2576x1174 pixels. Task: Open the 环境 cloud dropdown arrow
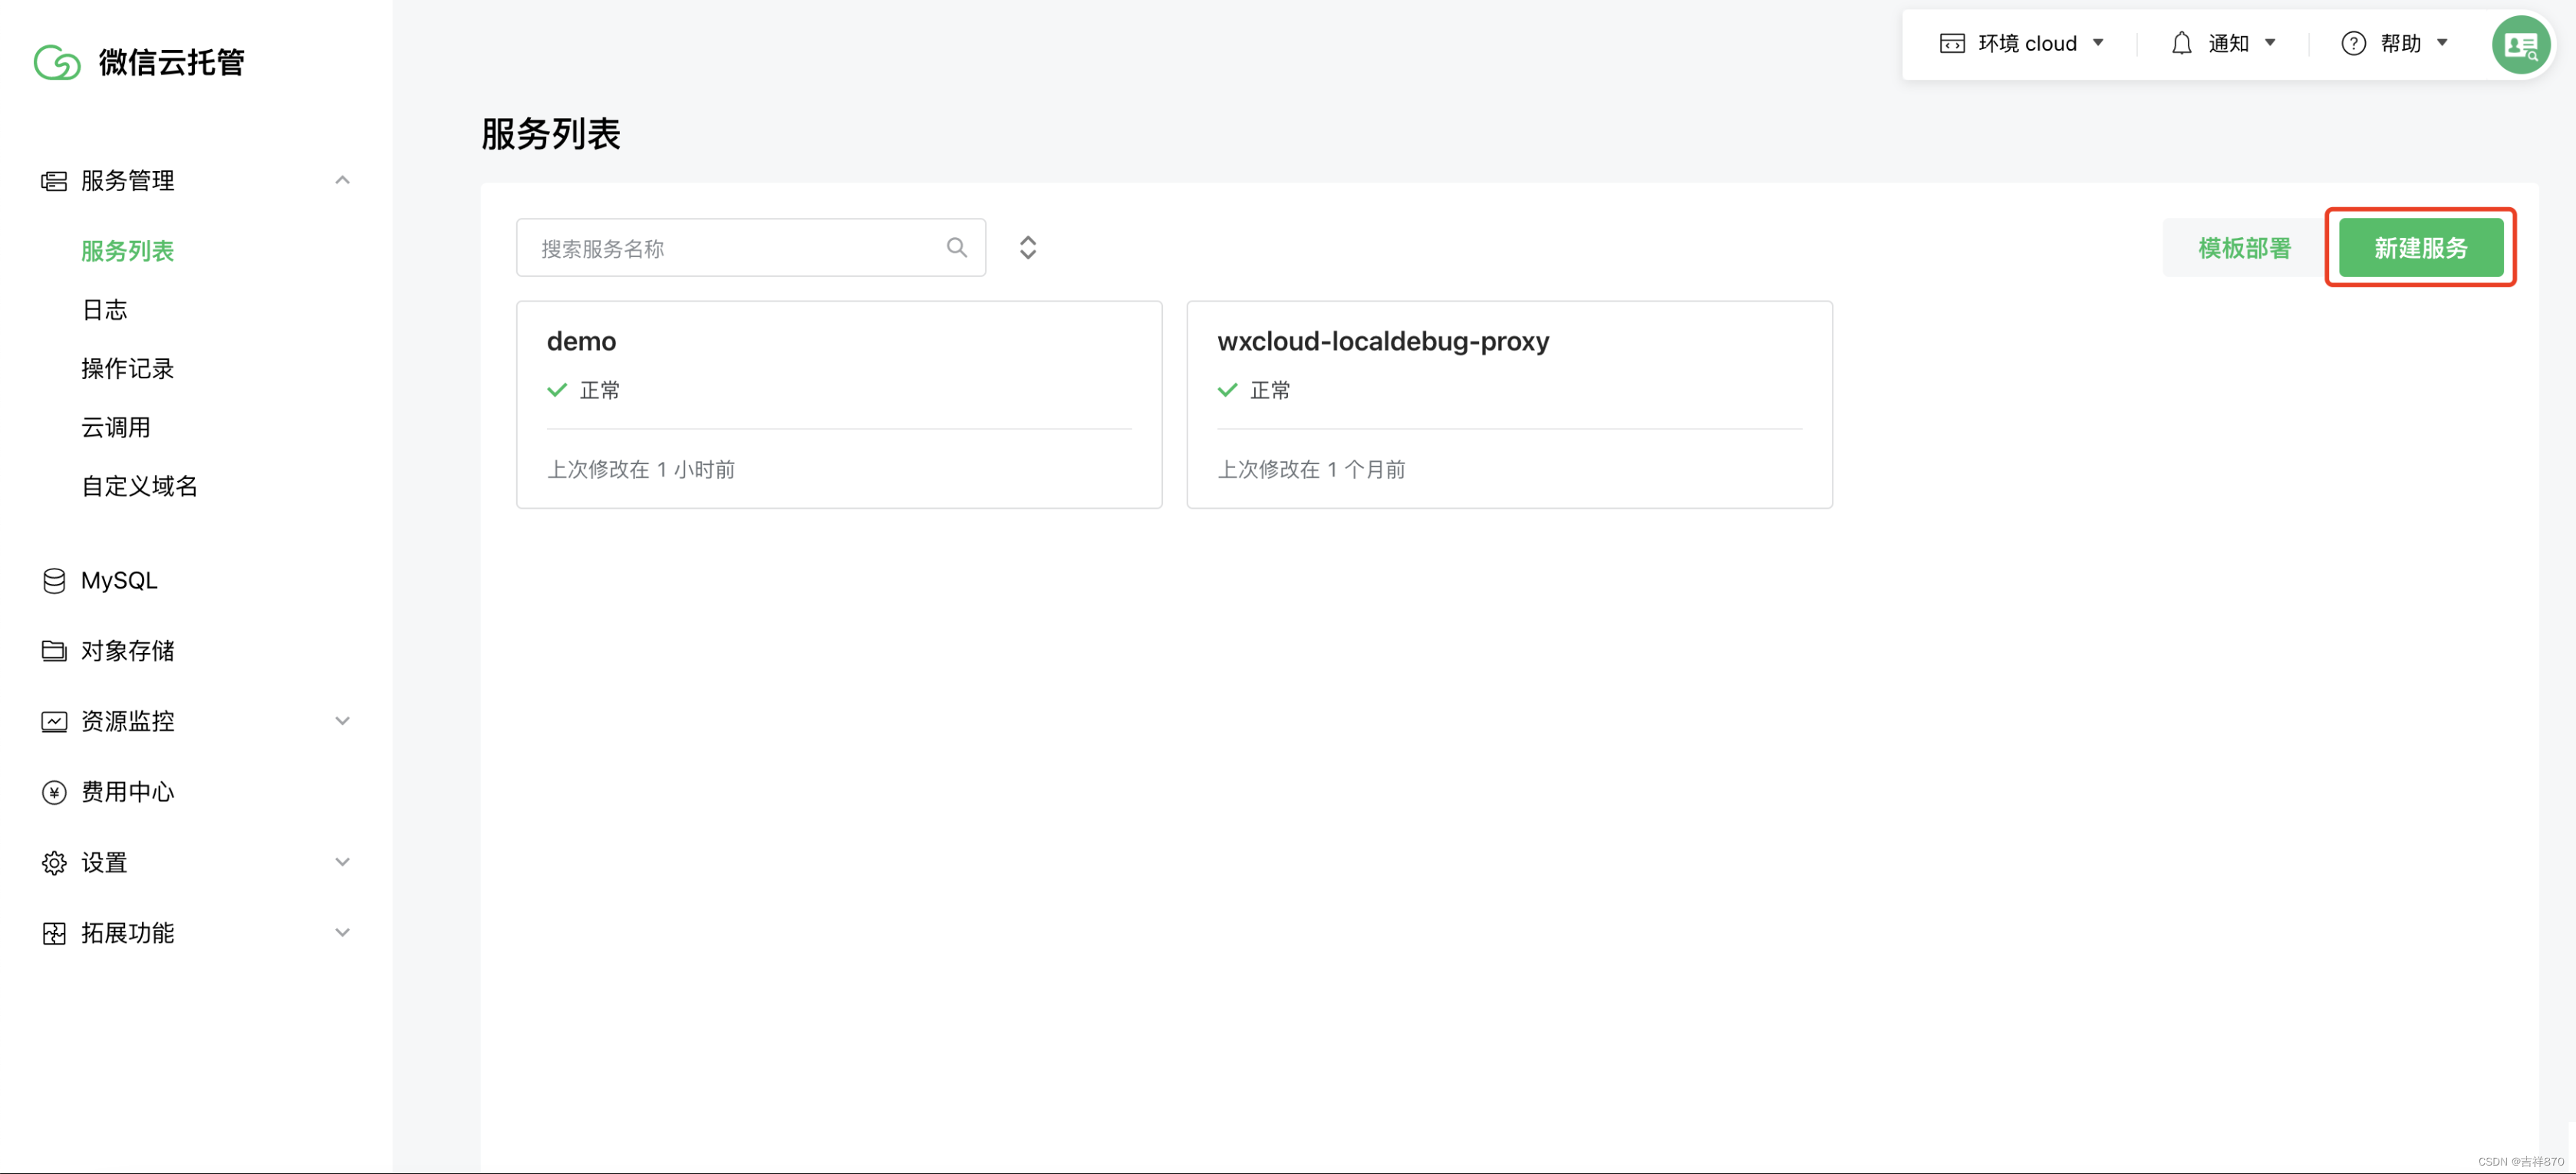(2099, 43)
